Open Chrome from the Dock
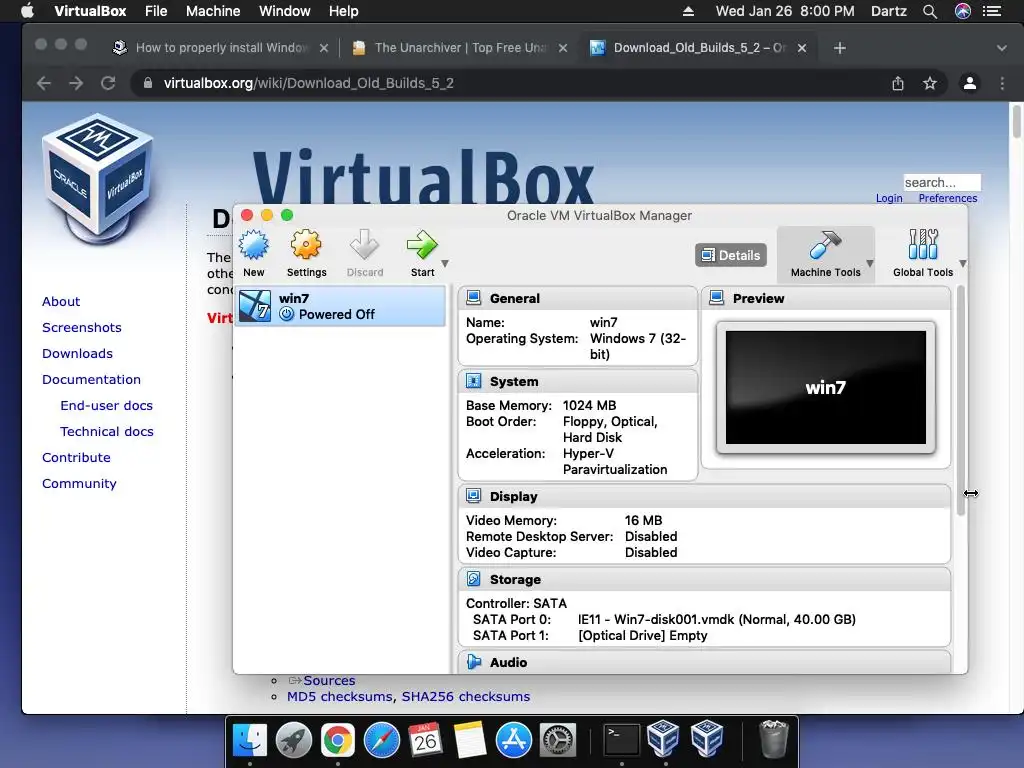Image resolution: width=1024 pixels, height=768 pixels. click(x=337, y=741)
